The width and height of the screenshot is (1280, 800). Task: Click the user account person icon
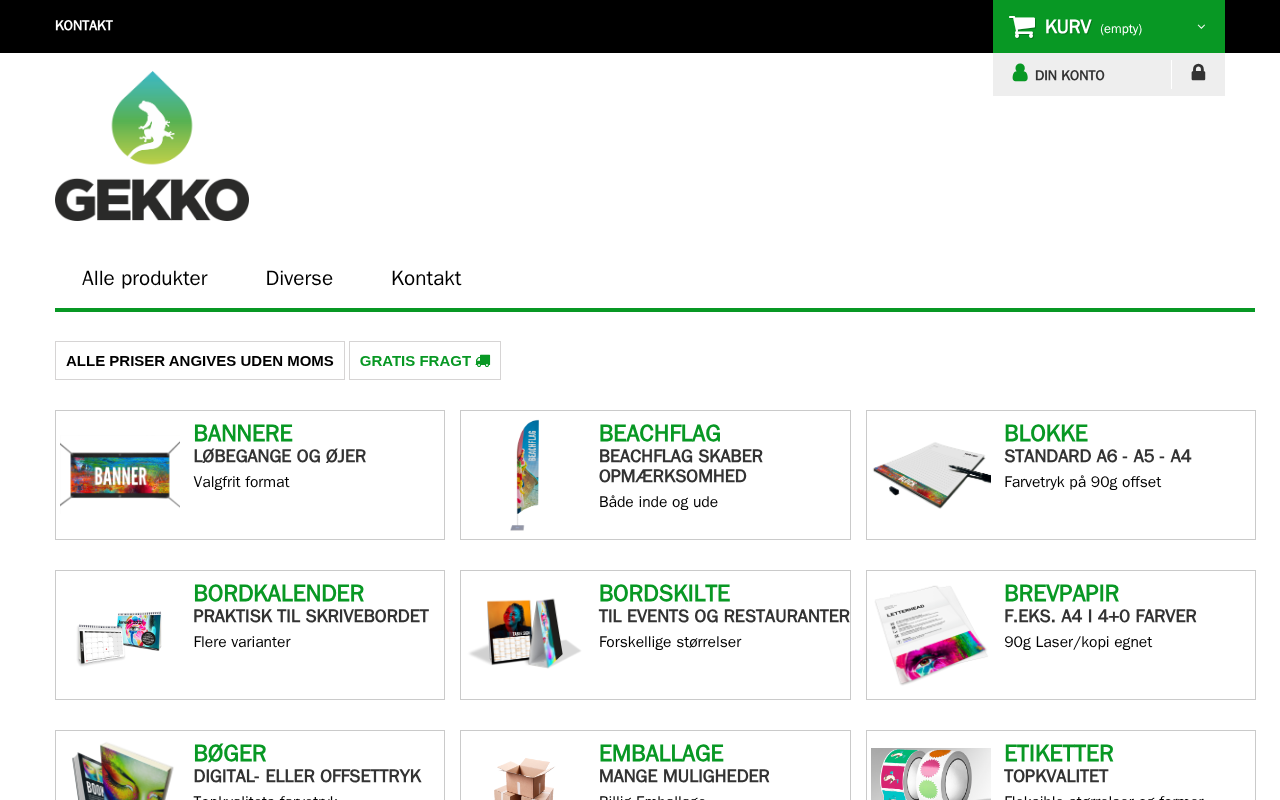[x=1020, y=73]
